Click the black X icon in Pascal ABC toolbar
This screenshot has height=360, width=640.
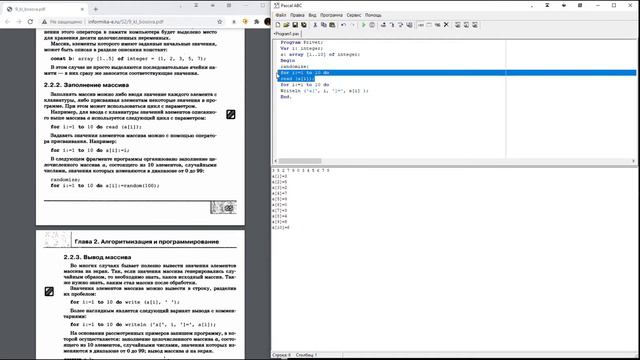click(446, 25)
